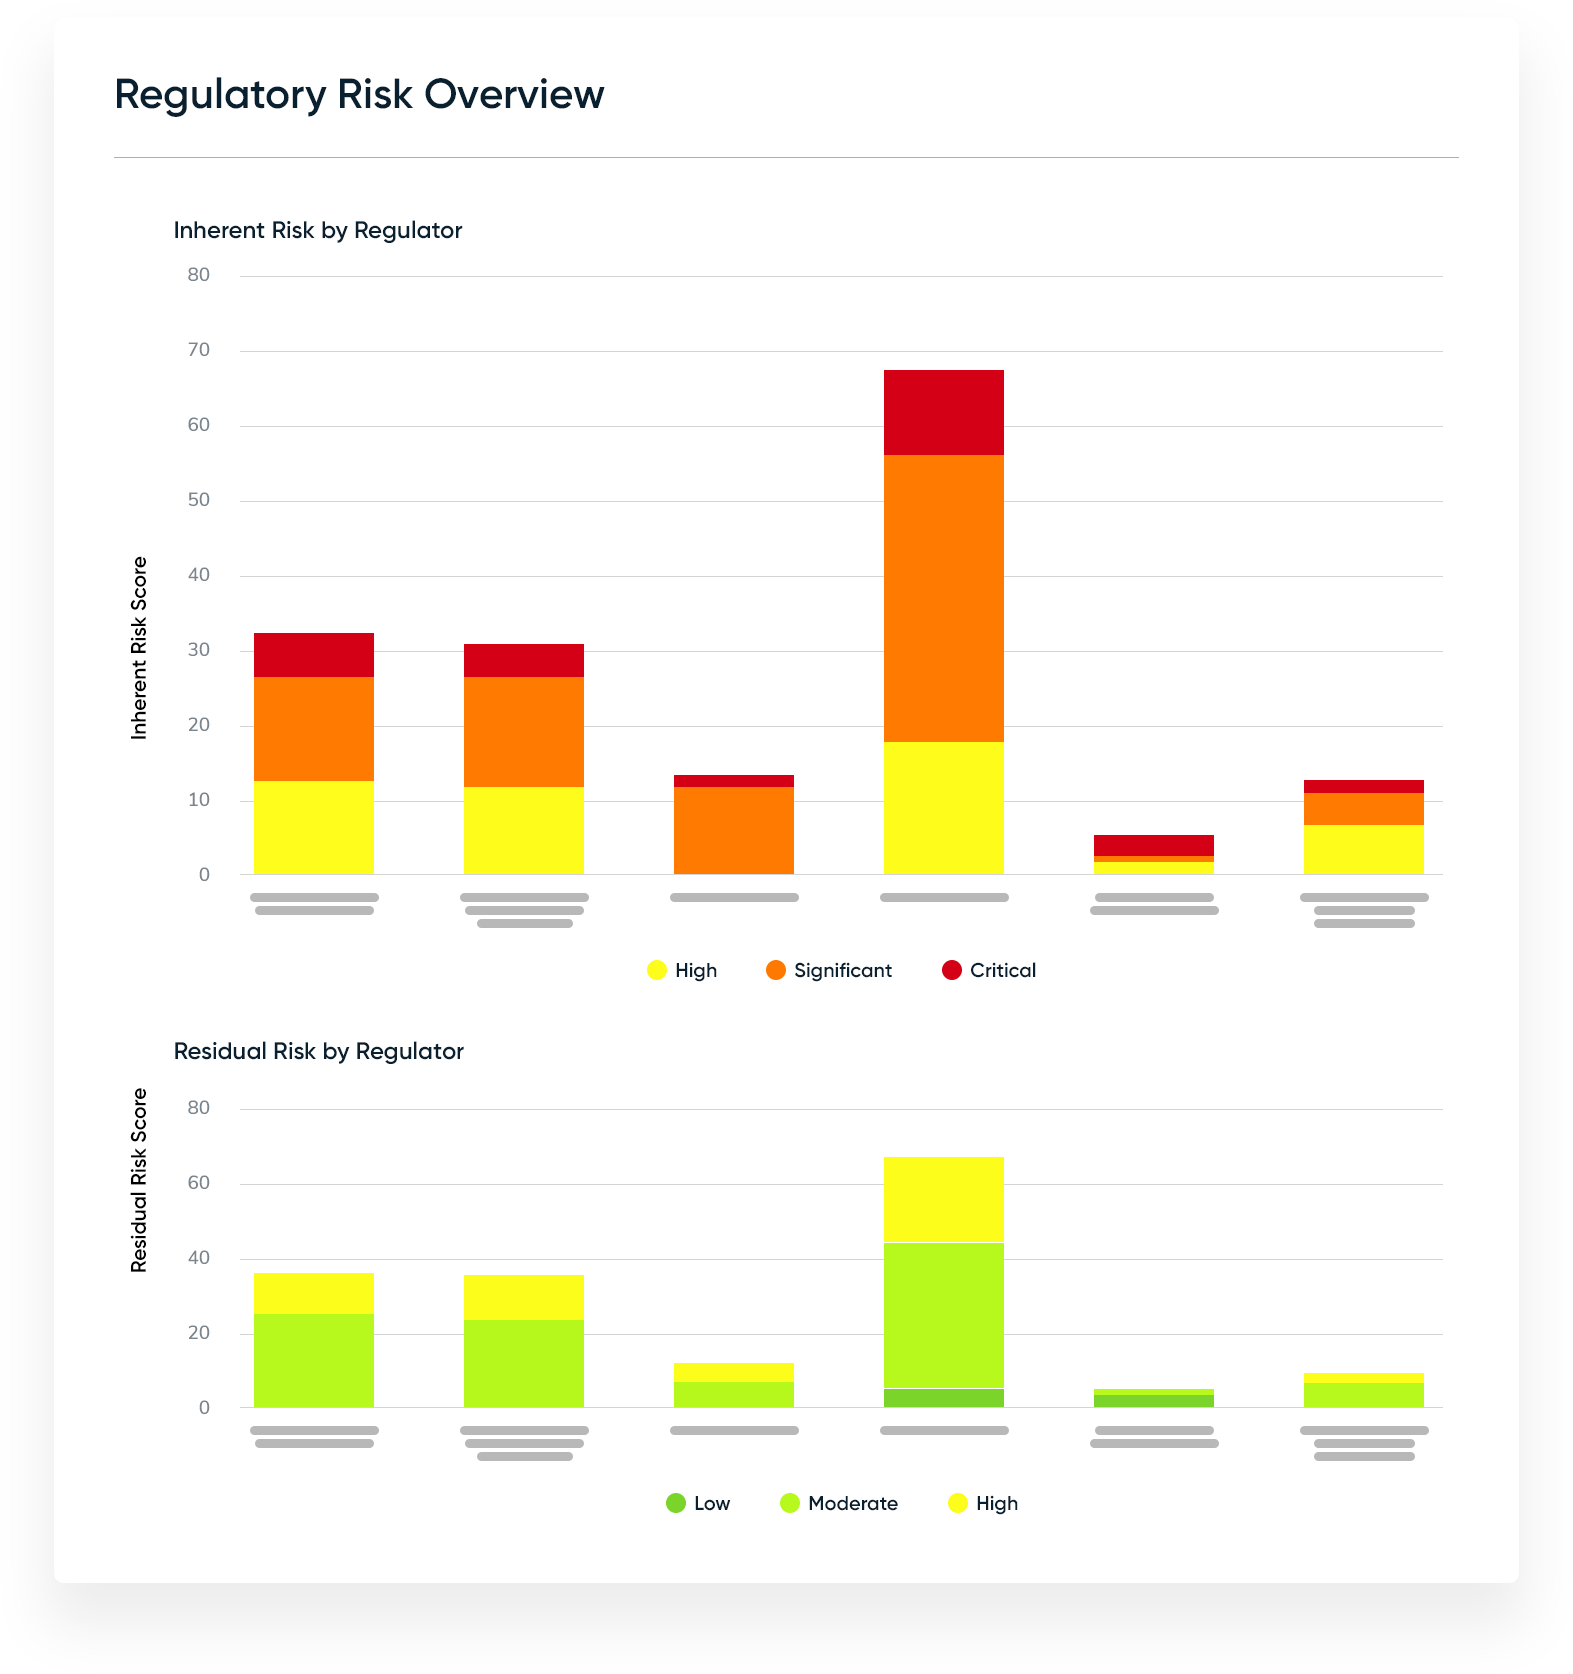Screen dimensions: 1573x1674
Task: Toggle the Low label in the Residual Risk legend
Action: tap(712, 1503)
